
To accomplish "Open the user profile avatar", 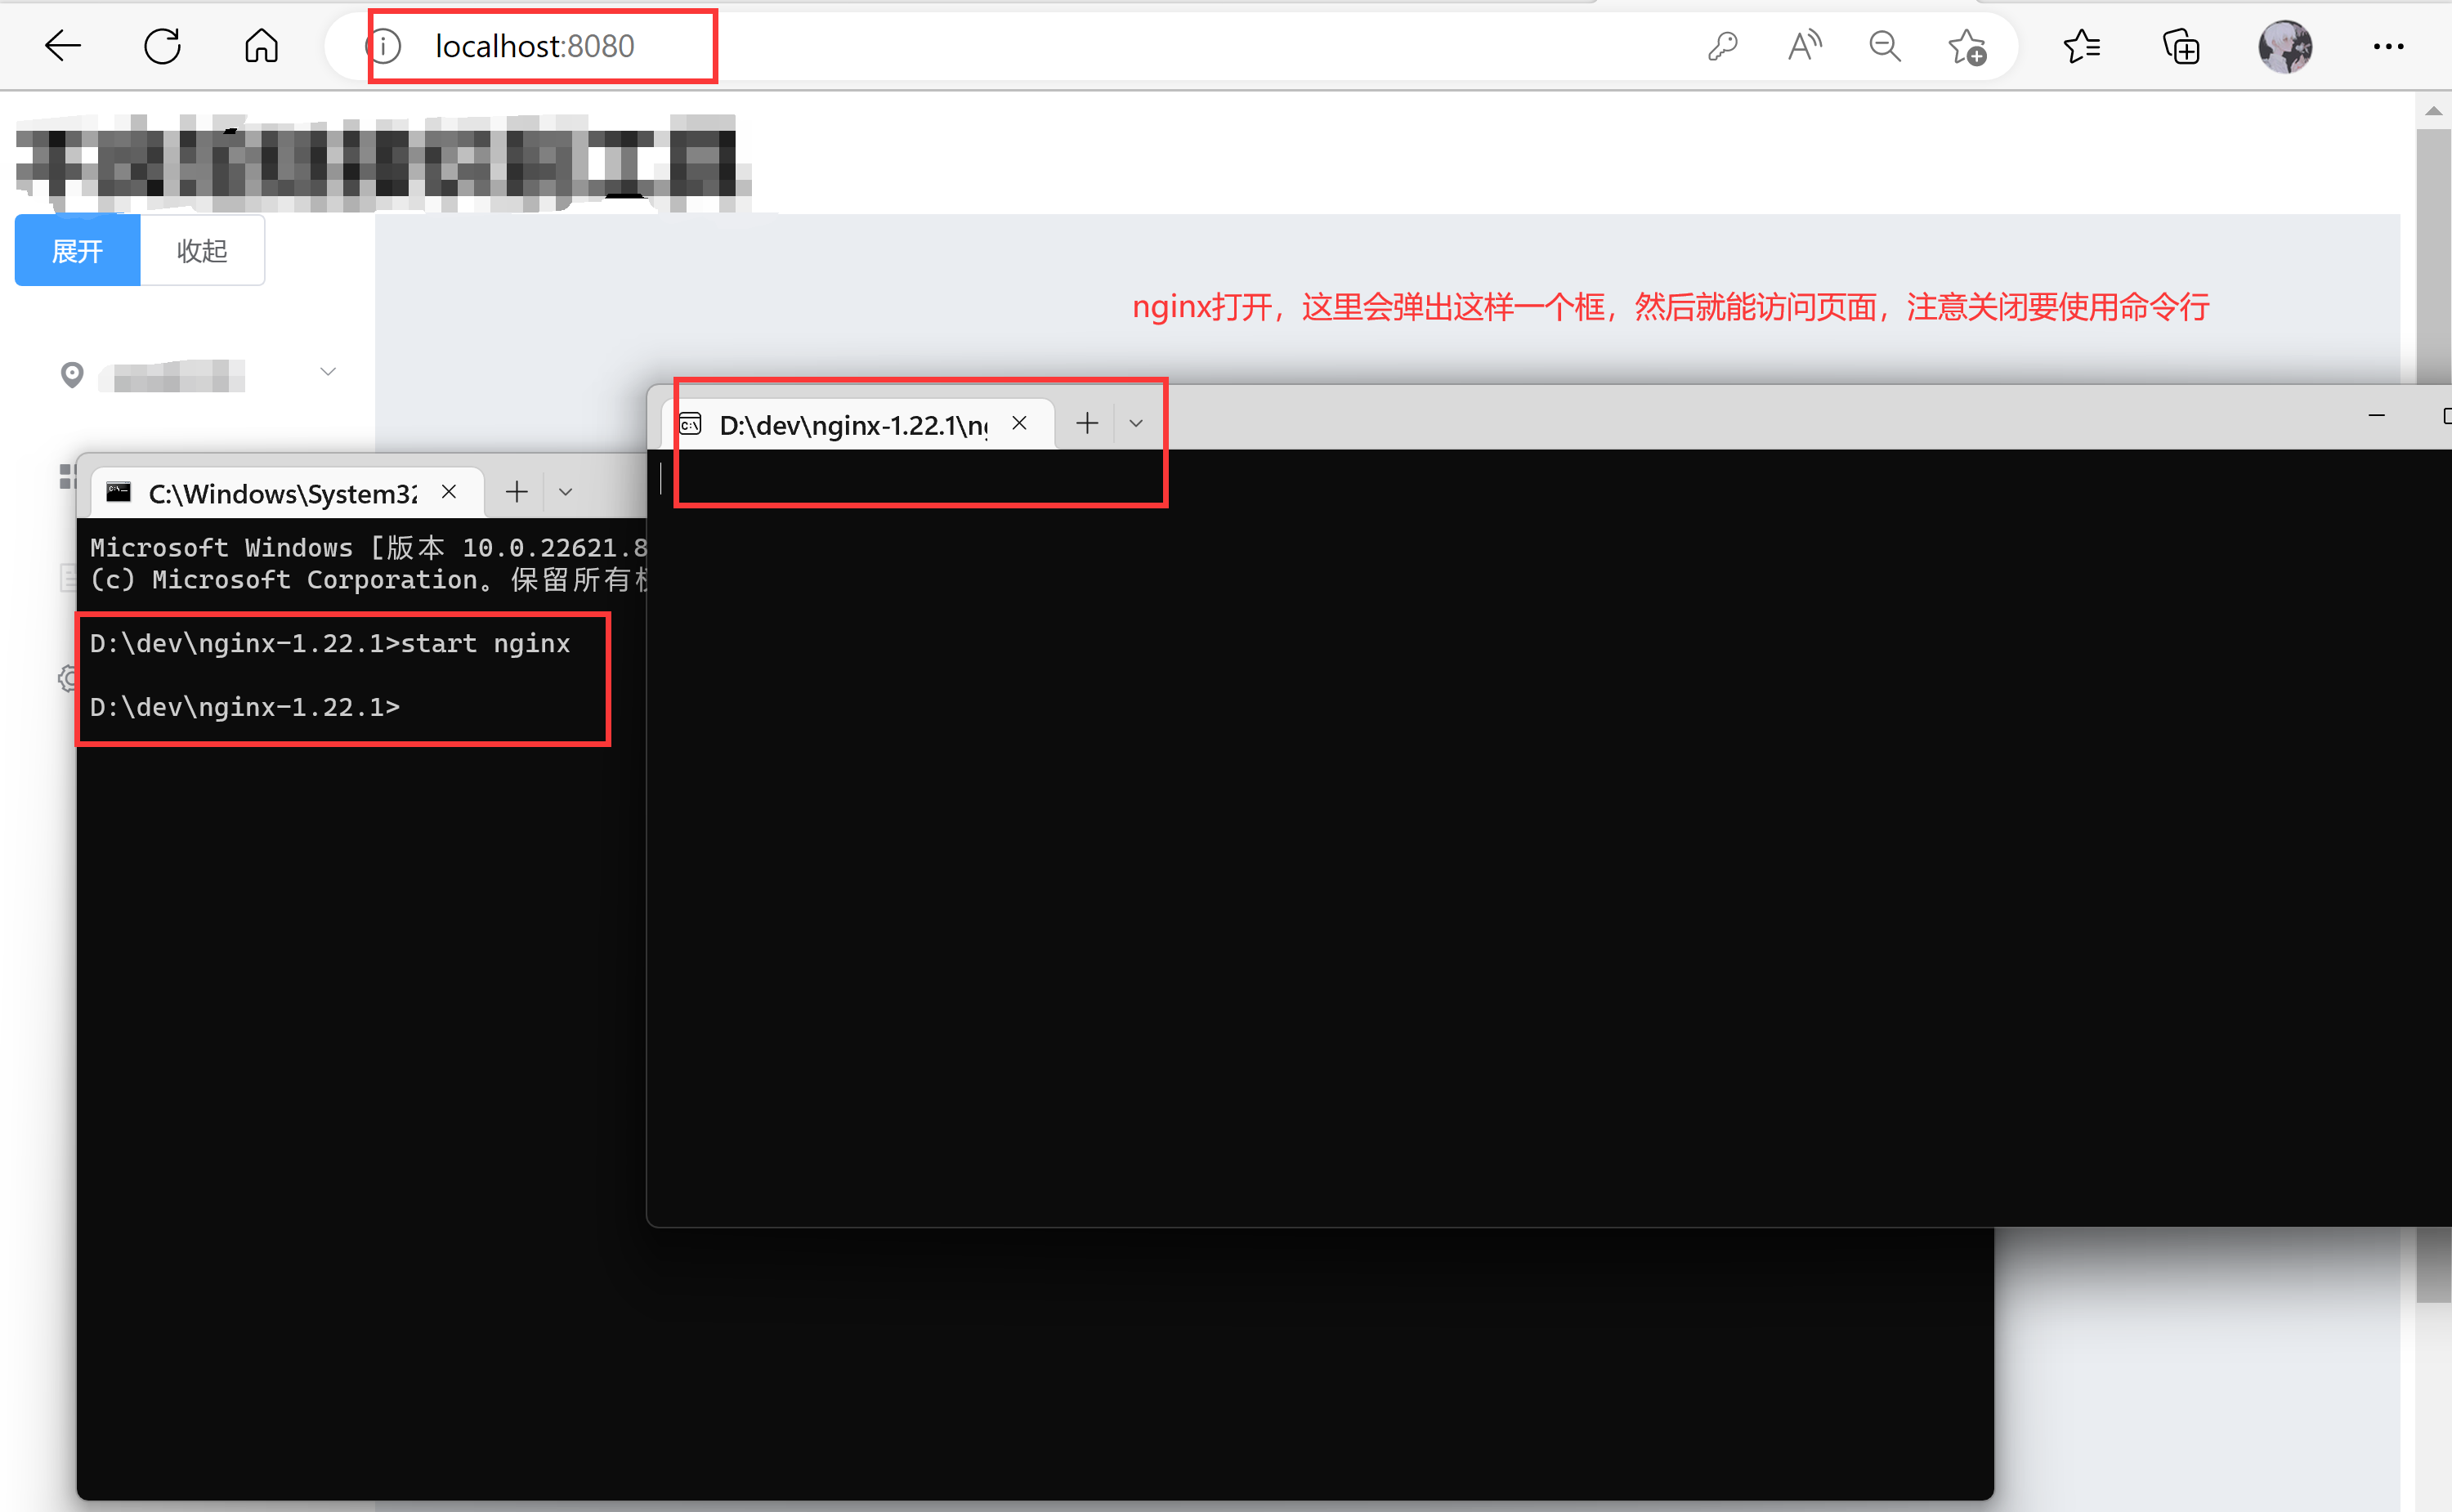I will (x=2285, y=46).
